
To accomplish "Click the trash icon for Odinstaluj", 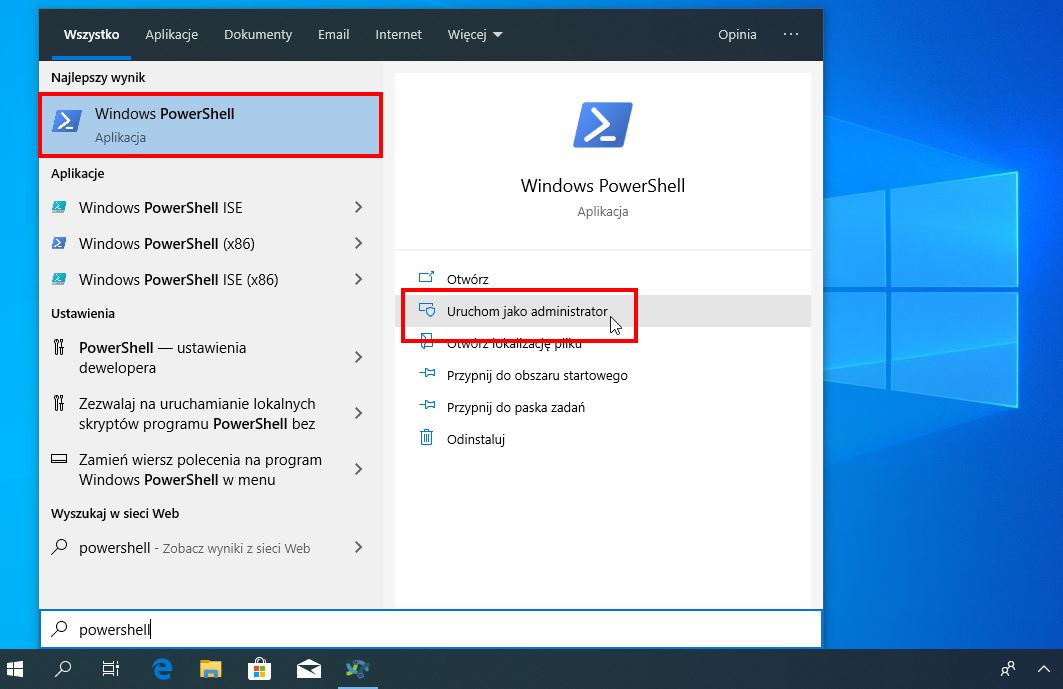I will 426,437.
